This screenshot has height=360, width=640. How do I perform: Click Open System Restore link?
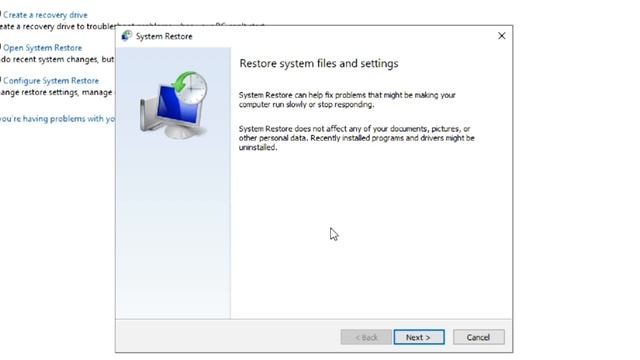pos(42,48)
